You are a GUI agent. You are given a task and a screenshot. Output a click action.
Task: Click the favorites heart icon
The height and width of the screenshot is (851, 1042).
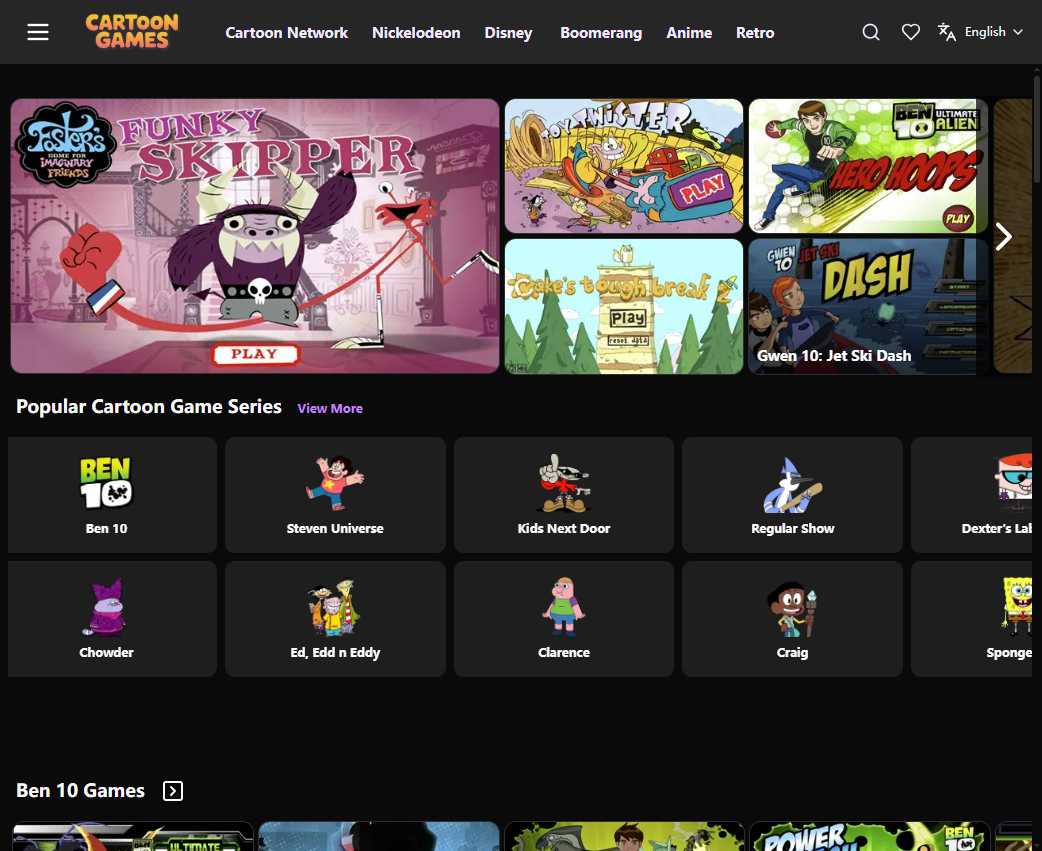tap(911, 32)
